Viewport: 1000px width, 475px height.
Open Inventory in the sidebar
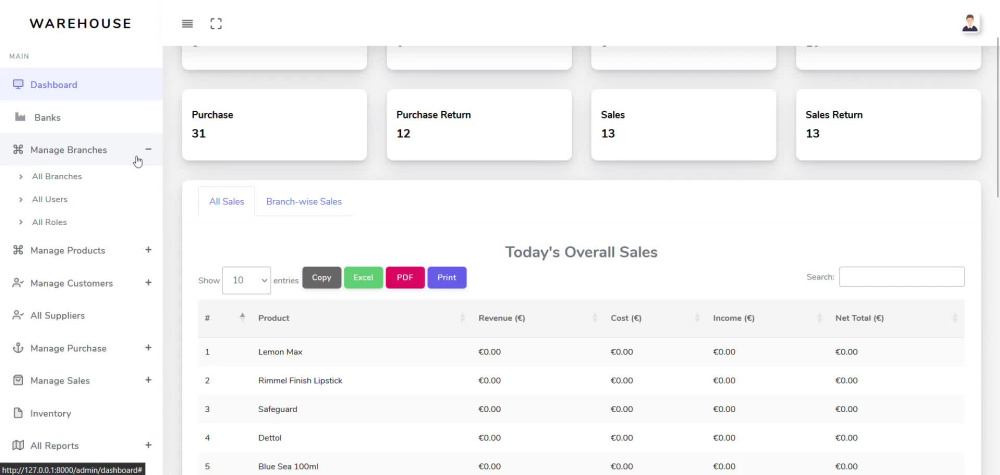81,413
